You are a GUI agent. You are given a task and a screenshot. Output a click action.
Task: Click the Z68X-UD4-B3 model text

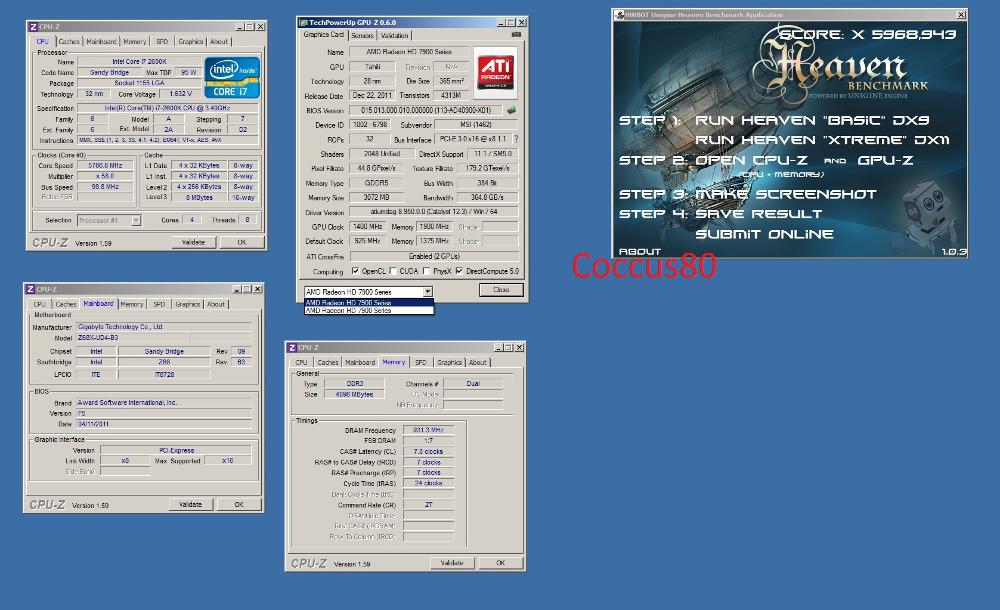click(98, 338)
